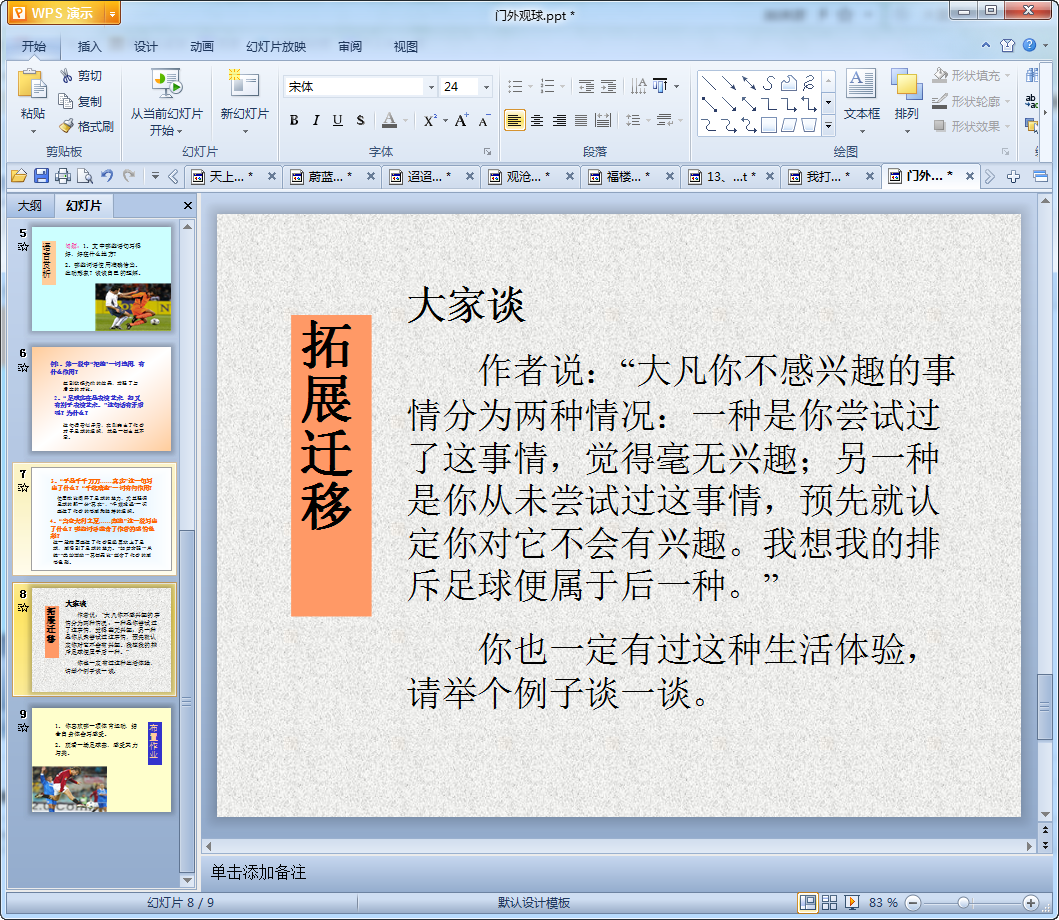Toggle right text alignment
The image size is (1059, 920).
559,120
